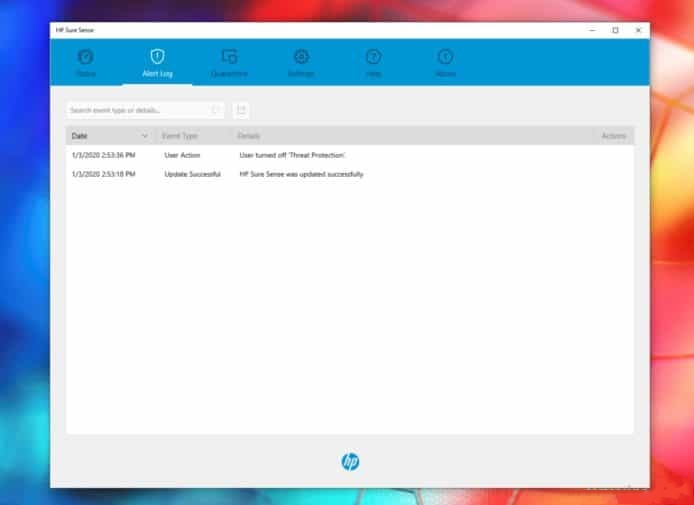Click the User Action event type cell
Image resolution: width=694 pixels, height=505 pixels.
(182, 155)
